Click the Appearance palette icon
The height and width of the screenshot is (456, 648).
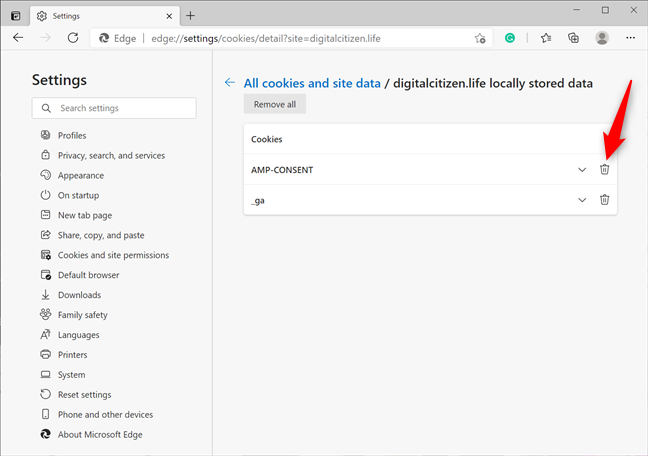(x=45, y=174)
